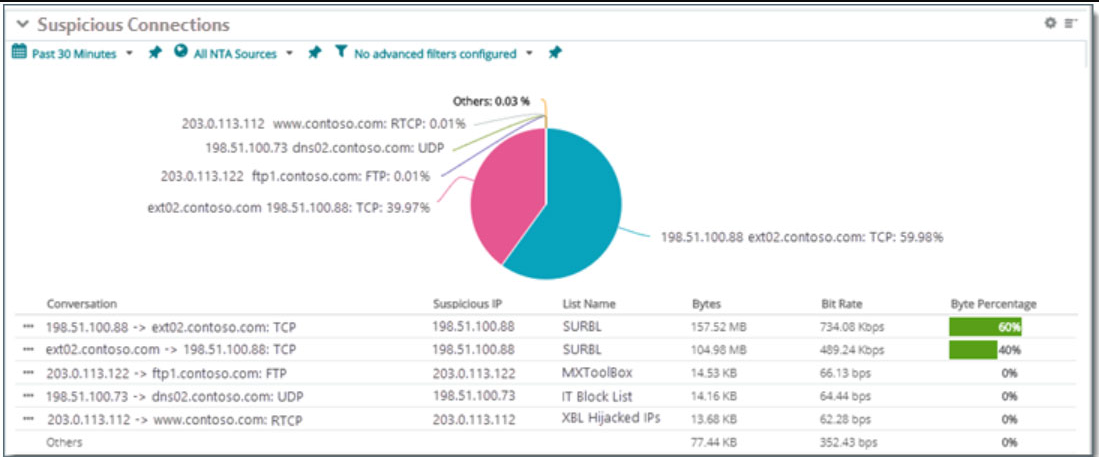Toggle the pin next to the advanced filters
Screen dimensions: 1099x457
pos(554,53)
